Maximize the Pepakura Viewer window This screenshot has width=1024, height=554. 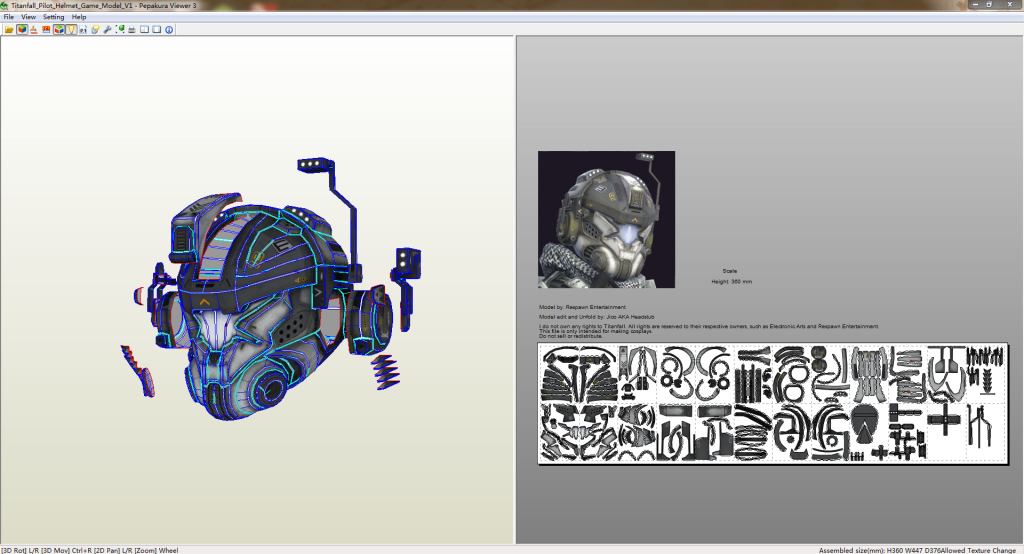989,5
